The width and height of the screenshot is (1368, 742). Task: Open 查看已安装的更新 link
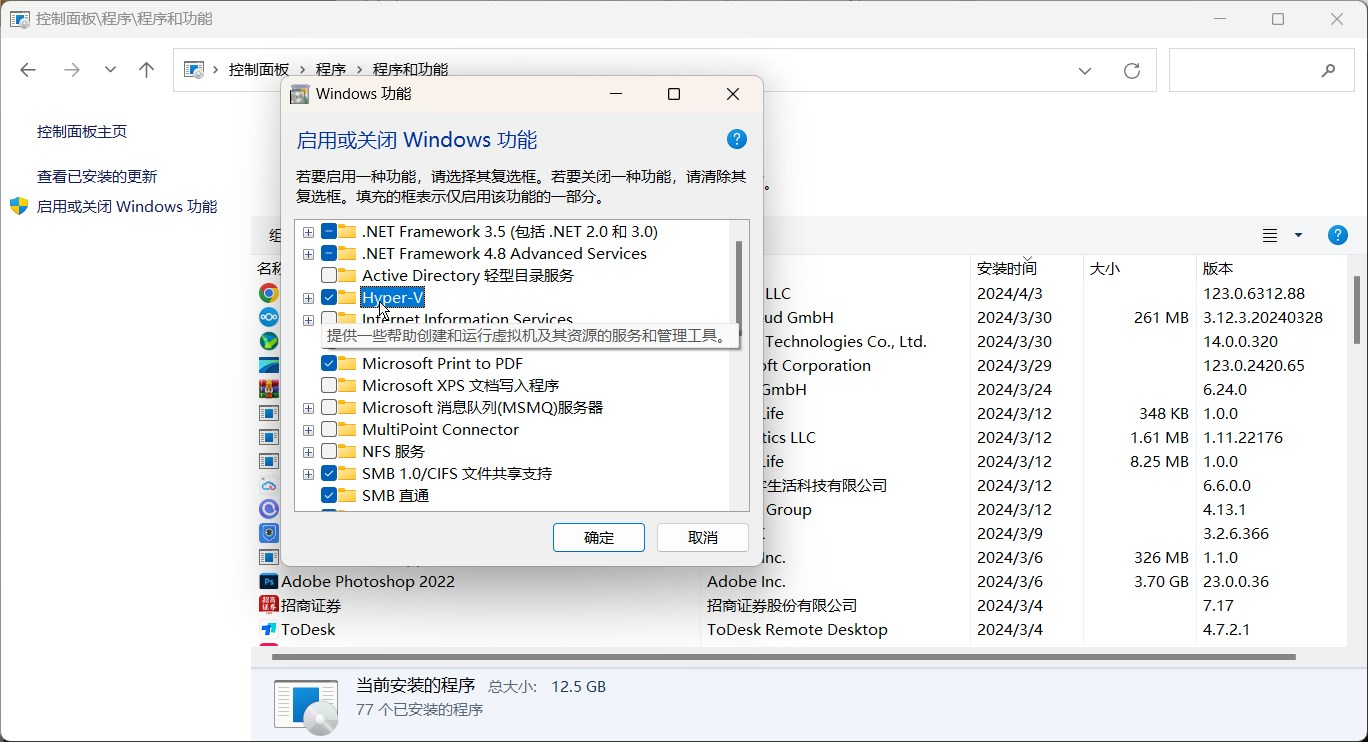click(x=97, y=176)
